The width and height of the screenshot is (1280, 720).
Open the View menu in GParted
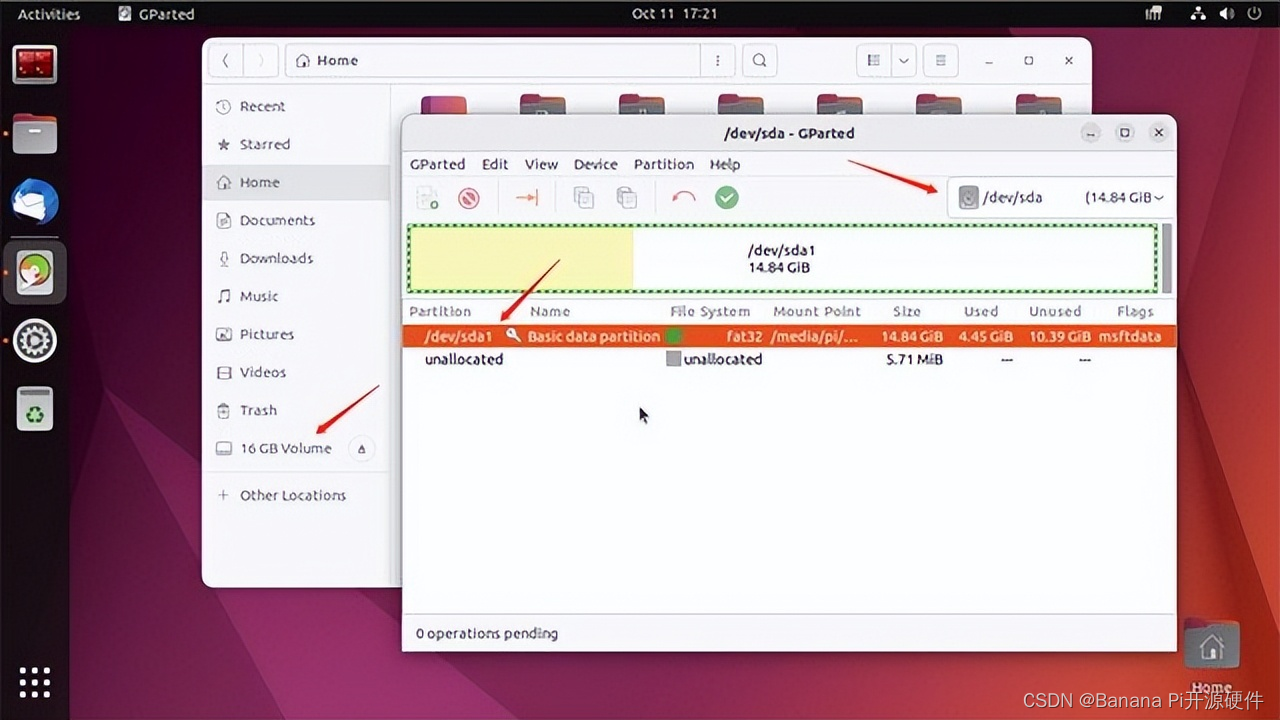(541, 164)
